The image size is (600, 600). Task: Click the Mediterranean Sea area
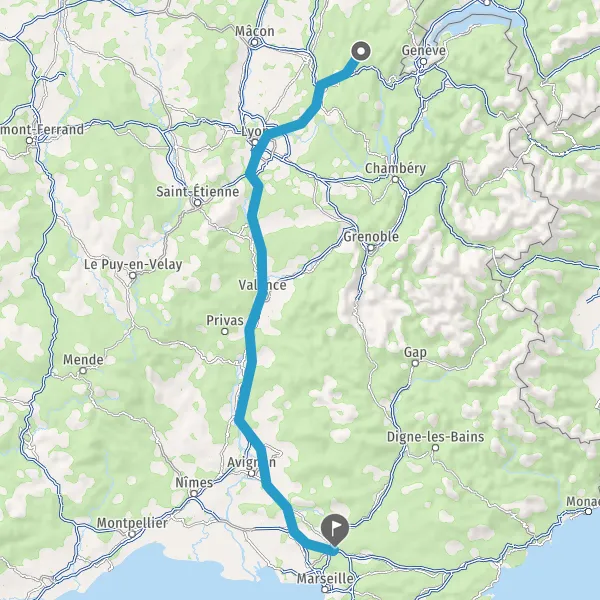(191, 574)
